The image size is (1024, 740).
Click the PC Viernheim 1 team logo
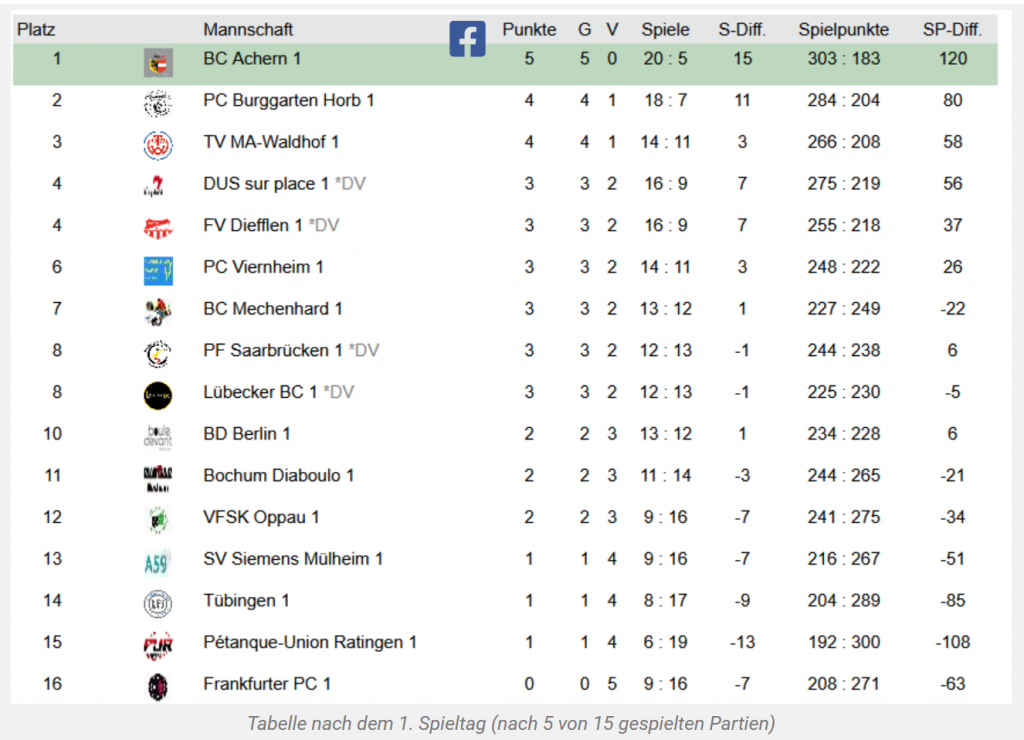(158, 270)
